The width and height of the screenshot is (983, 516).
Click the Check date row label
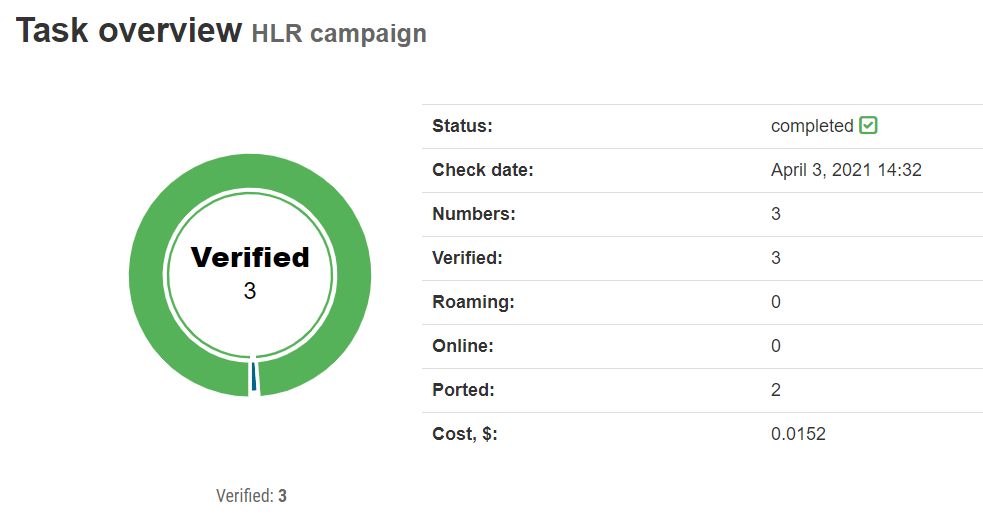(x=483, y=170)
